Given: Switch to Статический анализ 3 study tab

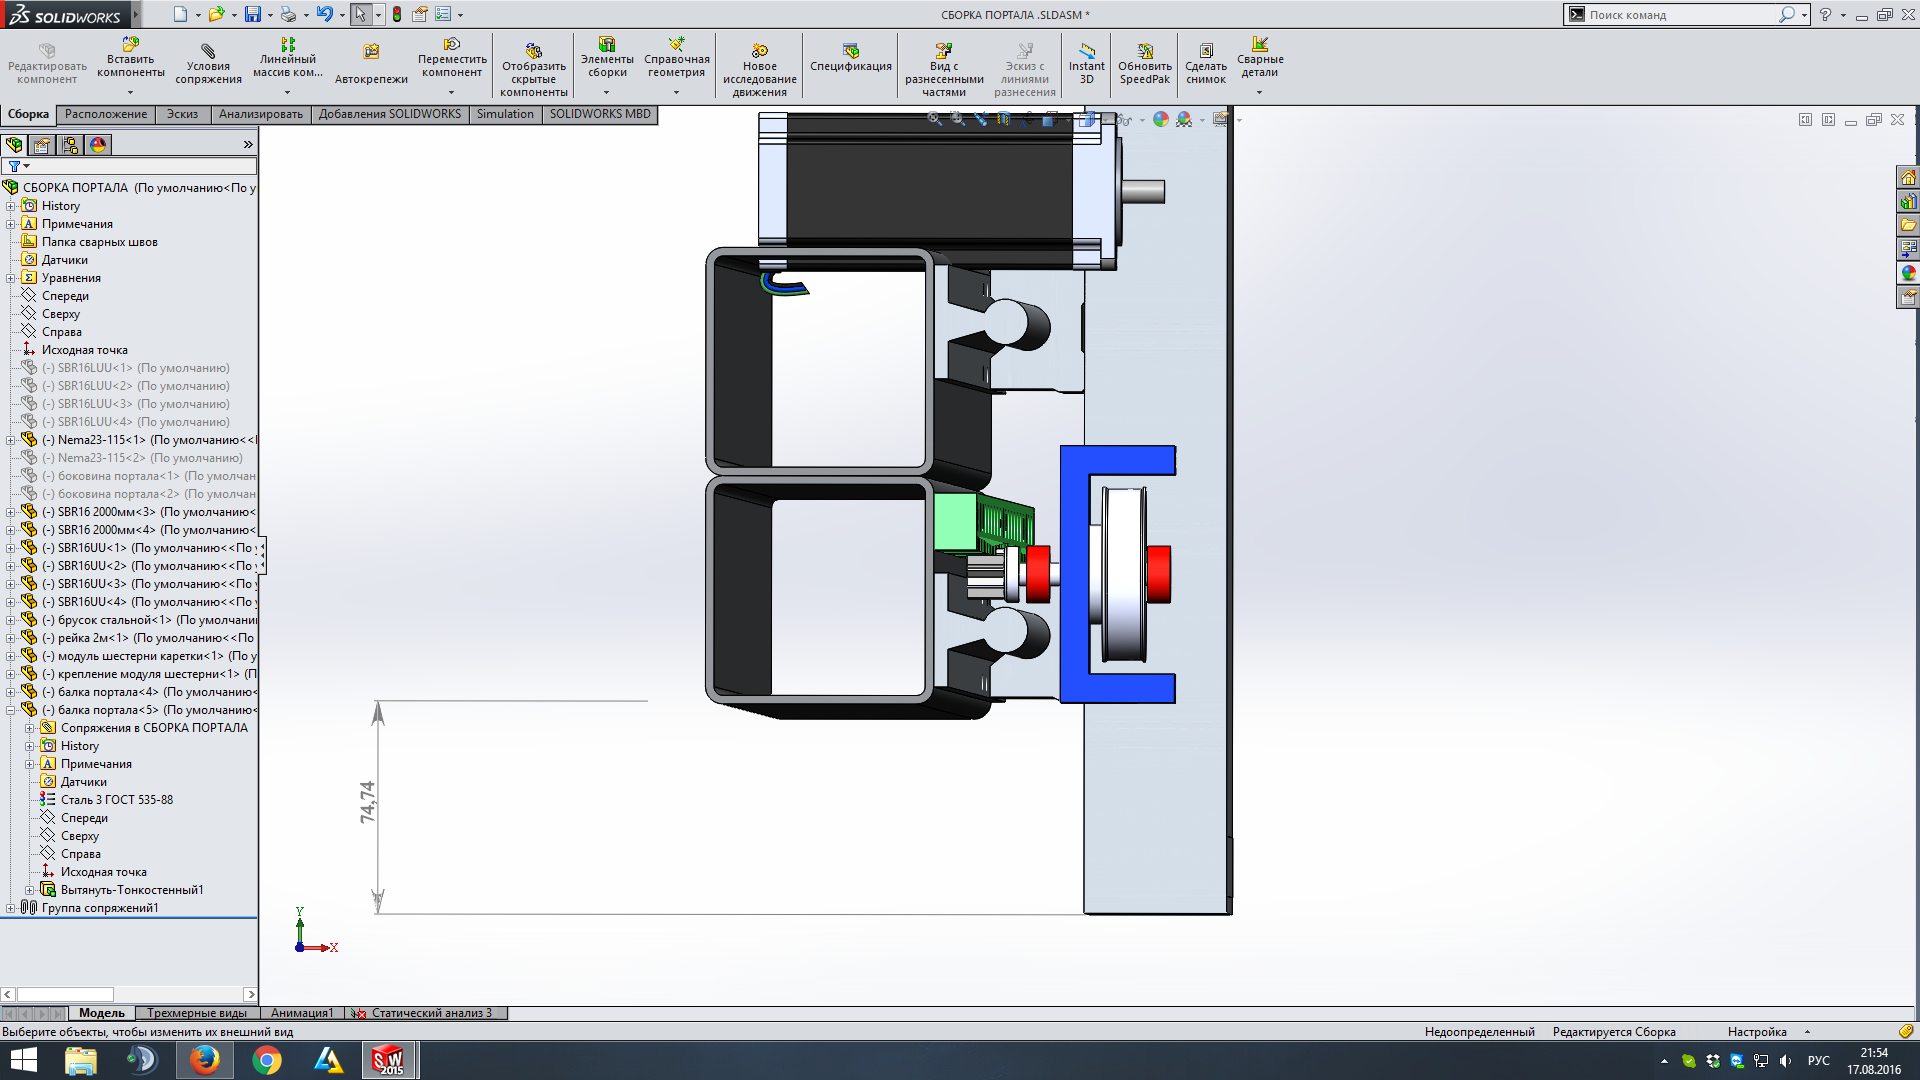Looking at the screenshot, I should click(x=430, y=1013).
